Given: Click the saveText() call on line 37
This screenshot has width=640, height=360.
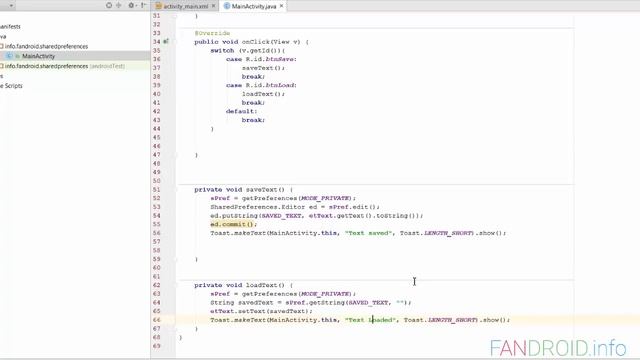Looking at the screenshot, I should (x=263, y=68).
